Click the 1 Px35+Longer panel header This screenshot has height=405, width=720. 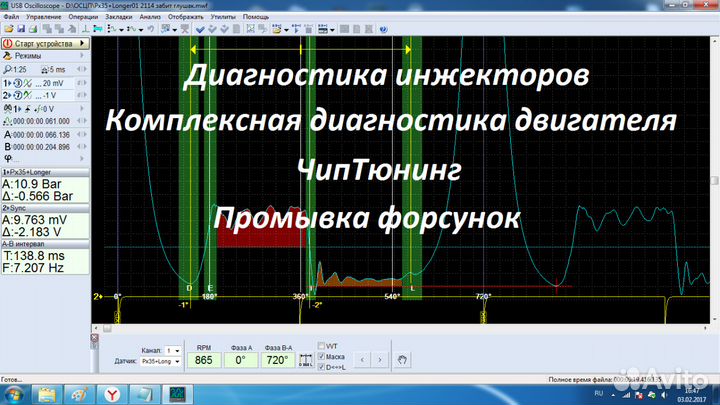45,172
